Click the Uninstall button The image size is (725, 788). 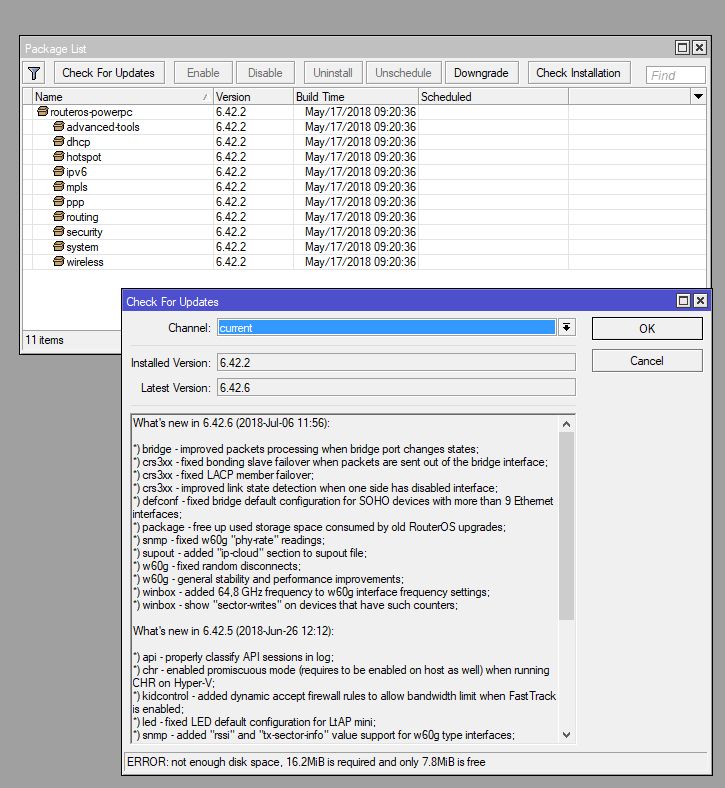(x=333, y=73)
